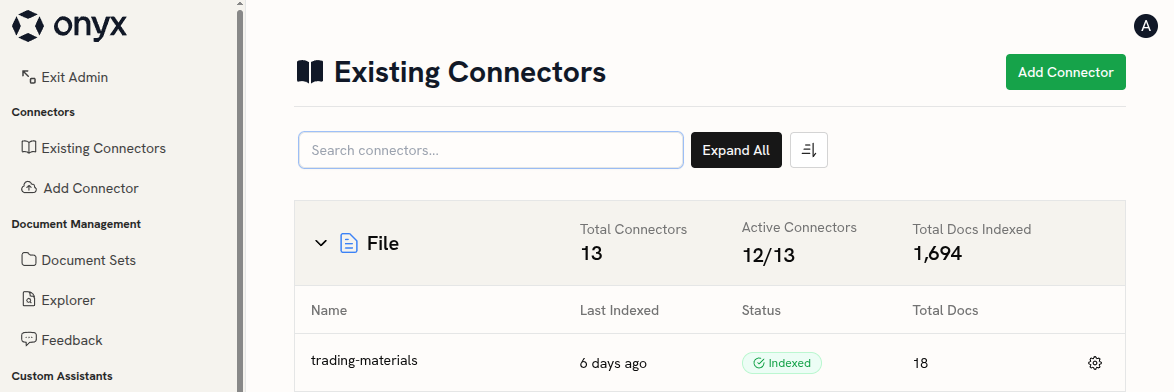Click the Add Connector cloud upload icon
Image resolution: width=1174 pixels, height=392 pixels.
29,188
